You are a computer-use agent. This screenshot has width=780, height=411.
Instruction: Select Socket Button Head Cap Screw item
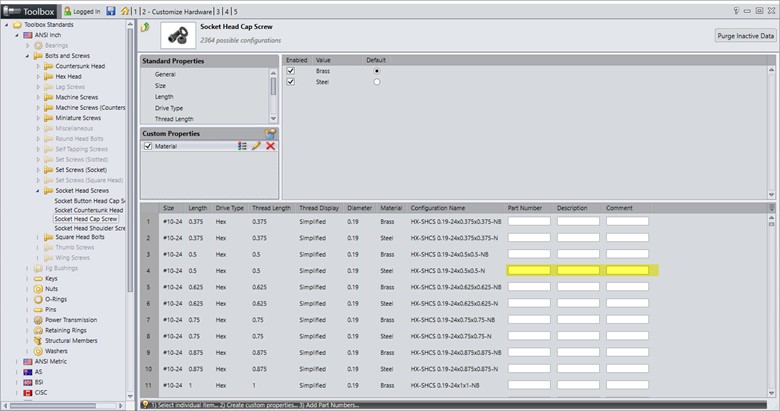(90, 200)
